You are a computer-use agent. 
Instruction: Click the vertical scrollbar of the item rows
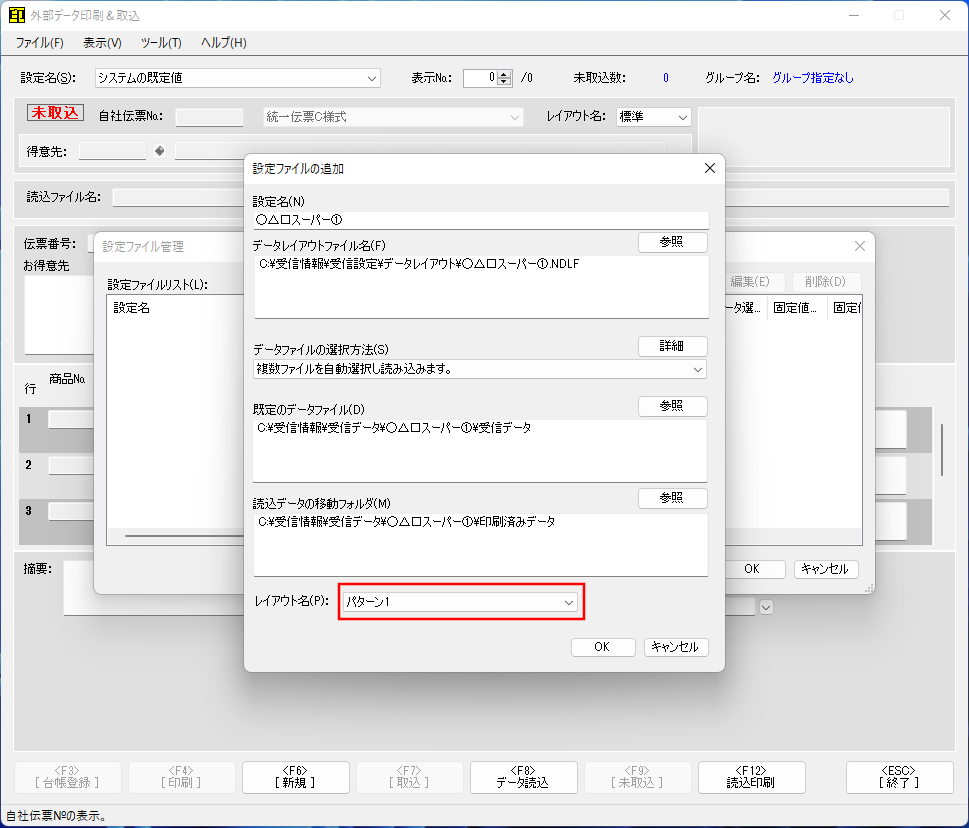click(x=941, y=450)
